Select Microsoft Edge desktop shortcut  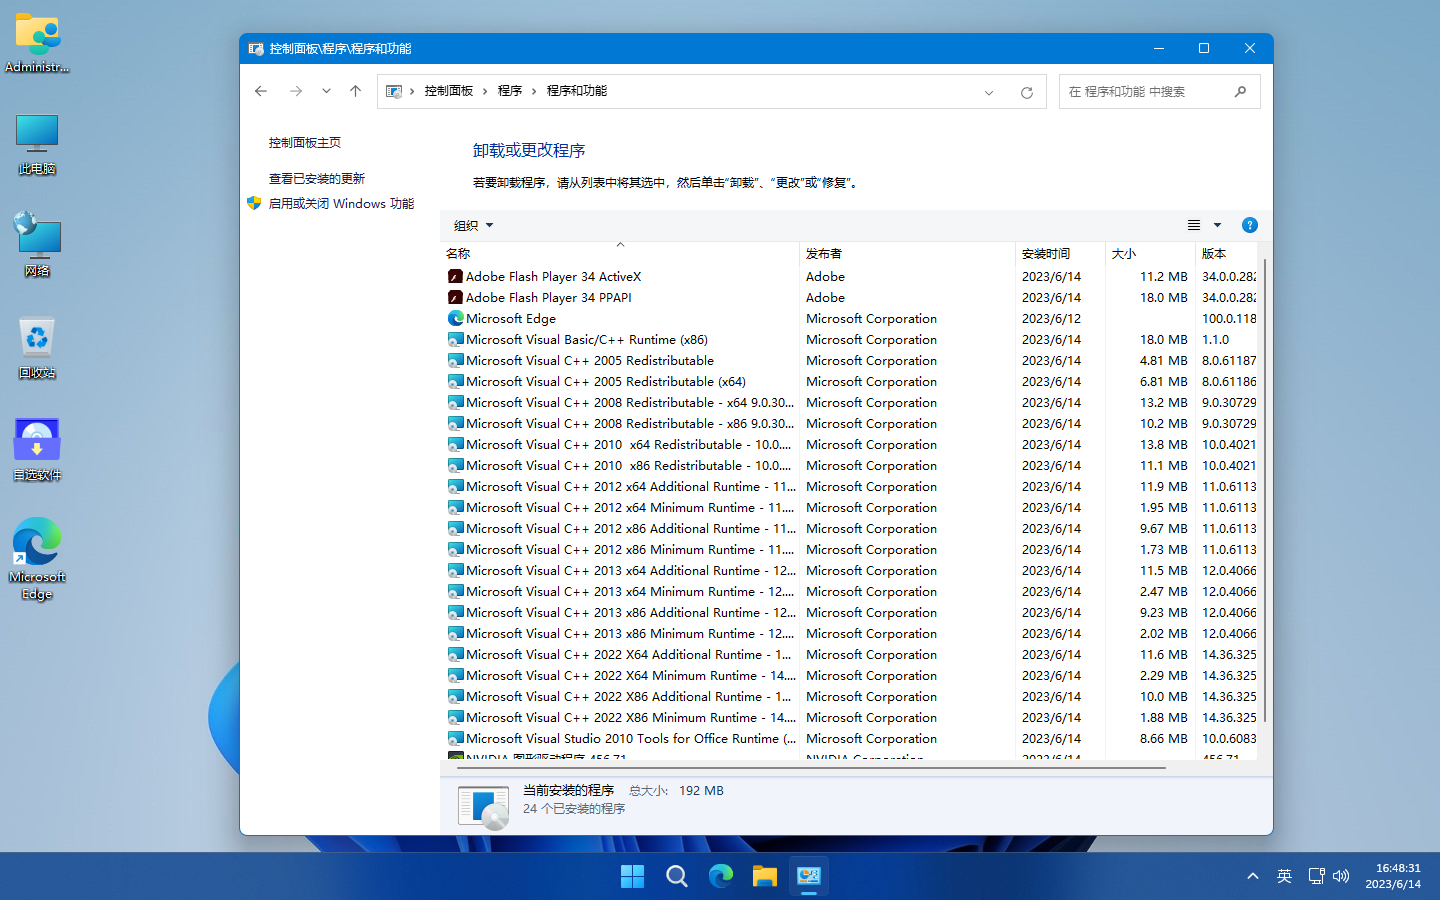[x=37, y=558]
